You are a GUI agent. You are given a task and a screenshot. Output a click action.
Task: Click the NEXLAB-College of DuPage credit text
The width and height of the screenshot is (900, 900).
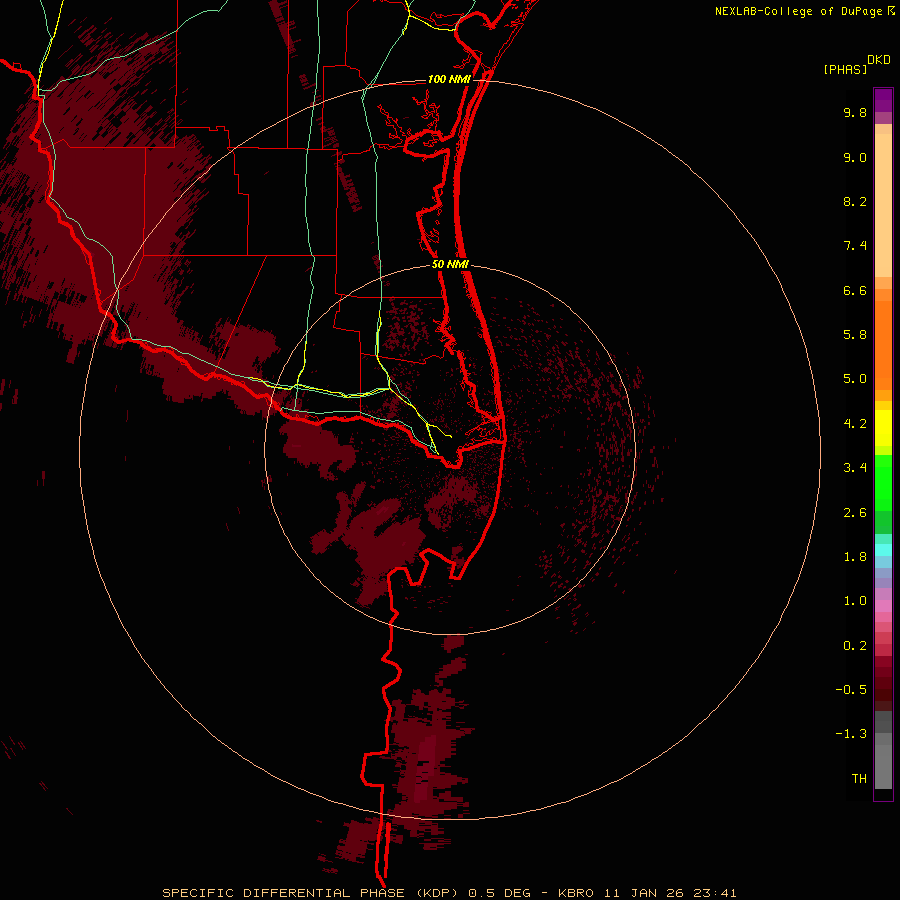798,11
